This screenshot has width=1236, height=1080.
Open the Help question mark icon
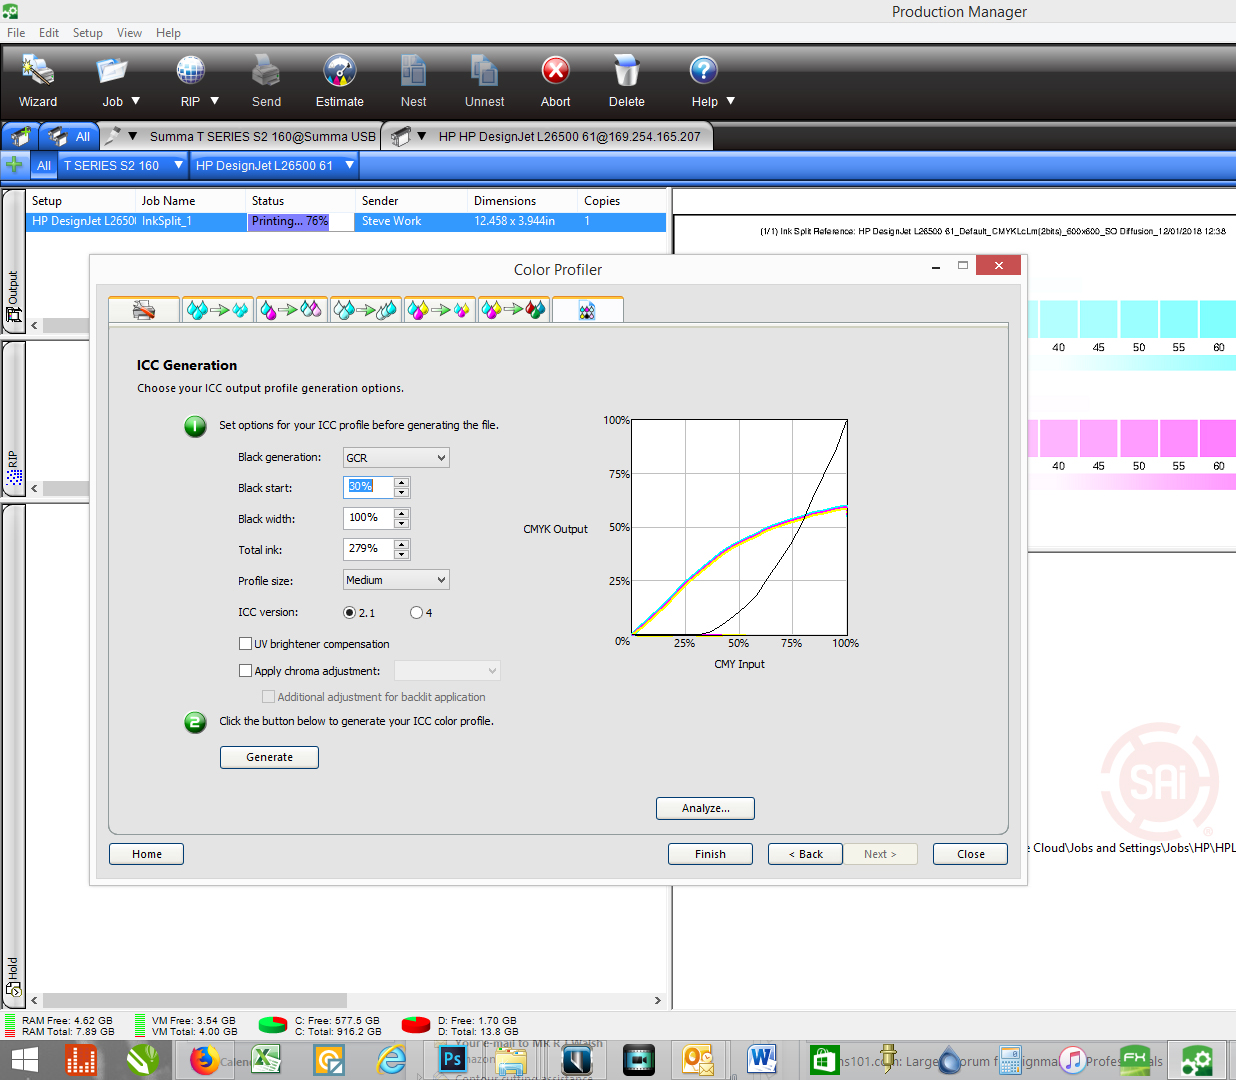(x=704, y=70)
